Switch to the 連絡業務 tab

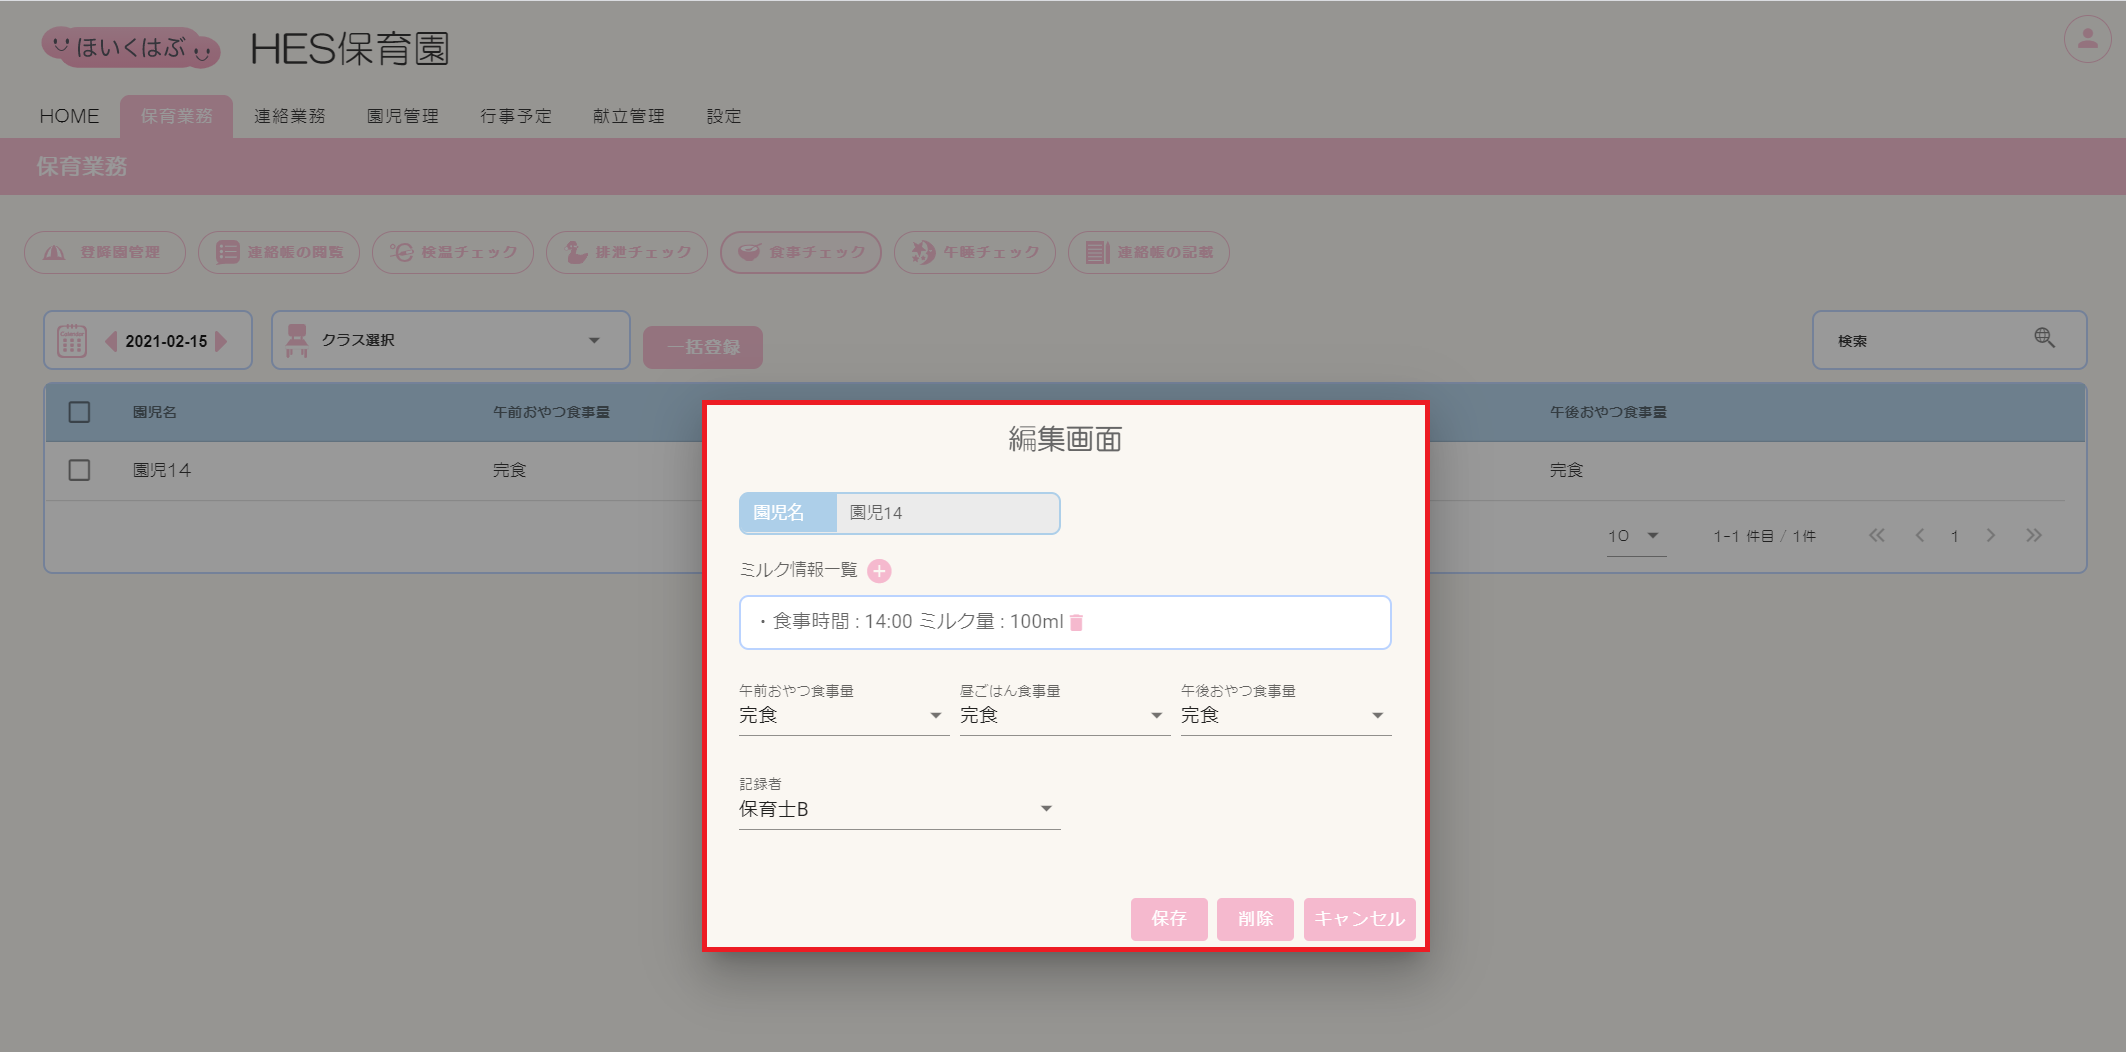coord(290,116)
